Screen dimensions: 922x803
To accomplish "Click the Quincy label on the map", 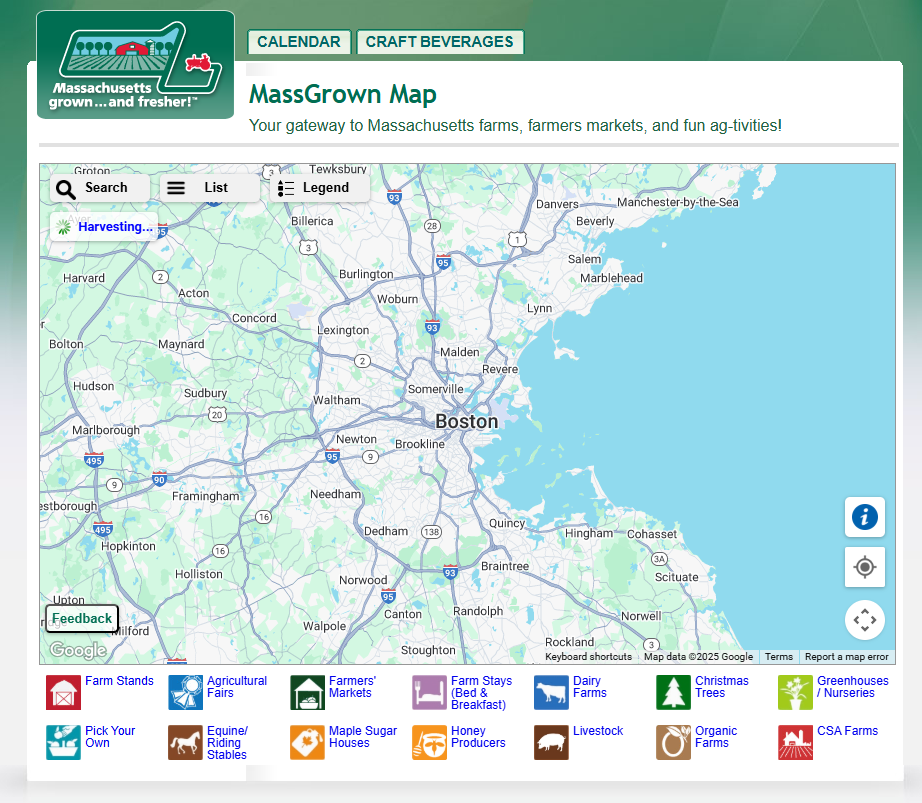I will (507, 523).
